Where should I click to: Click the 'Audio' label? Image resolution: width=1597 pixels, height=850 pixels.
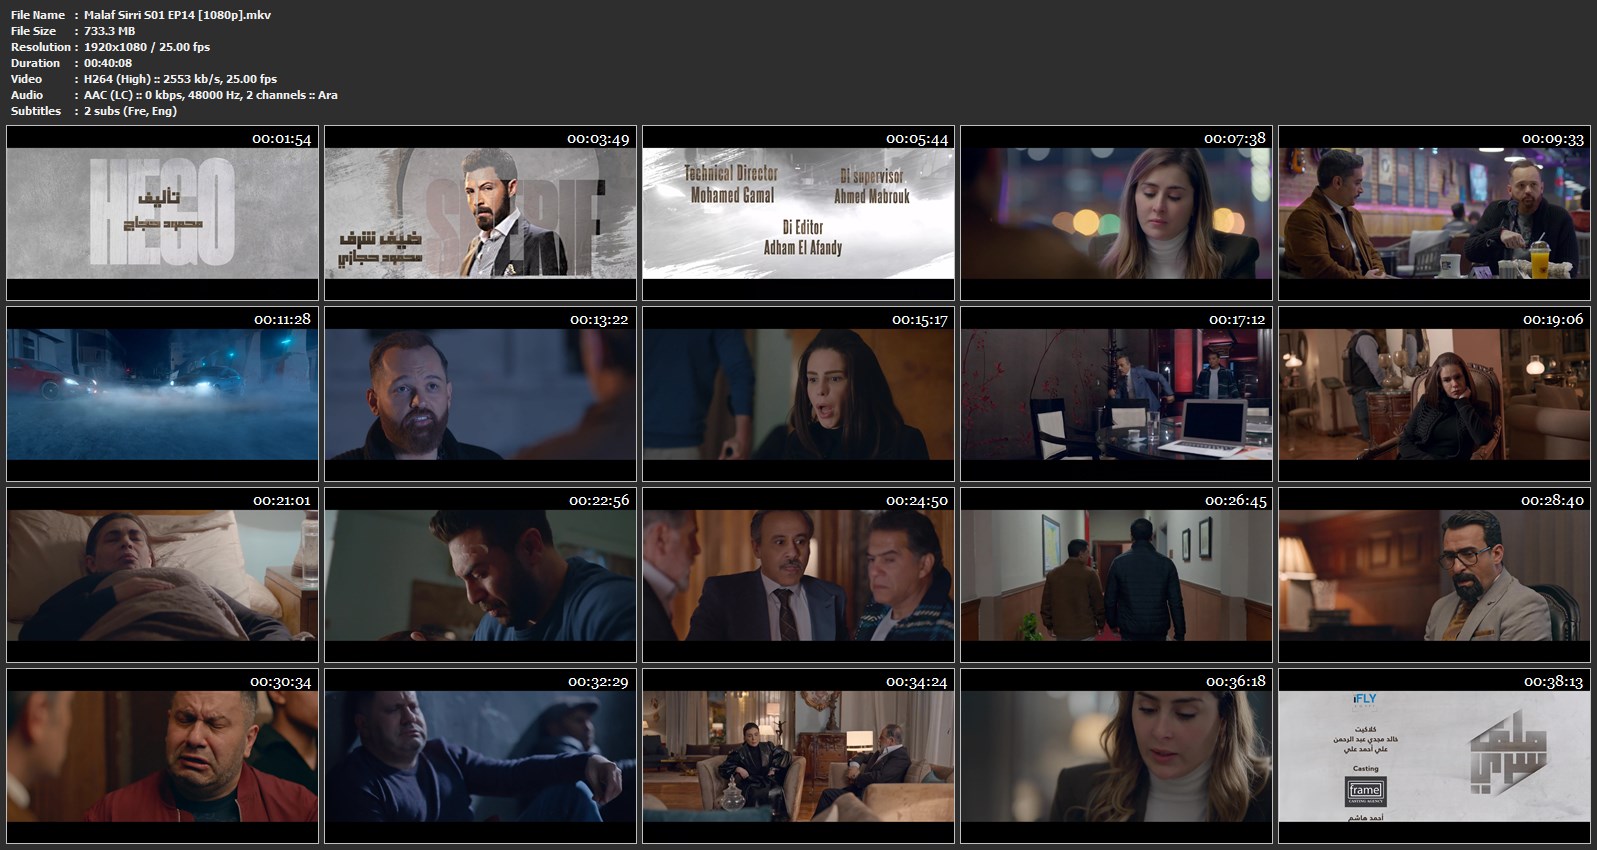click(x=27, y=95)
